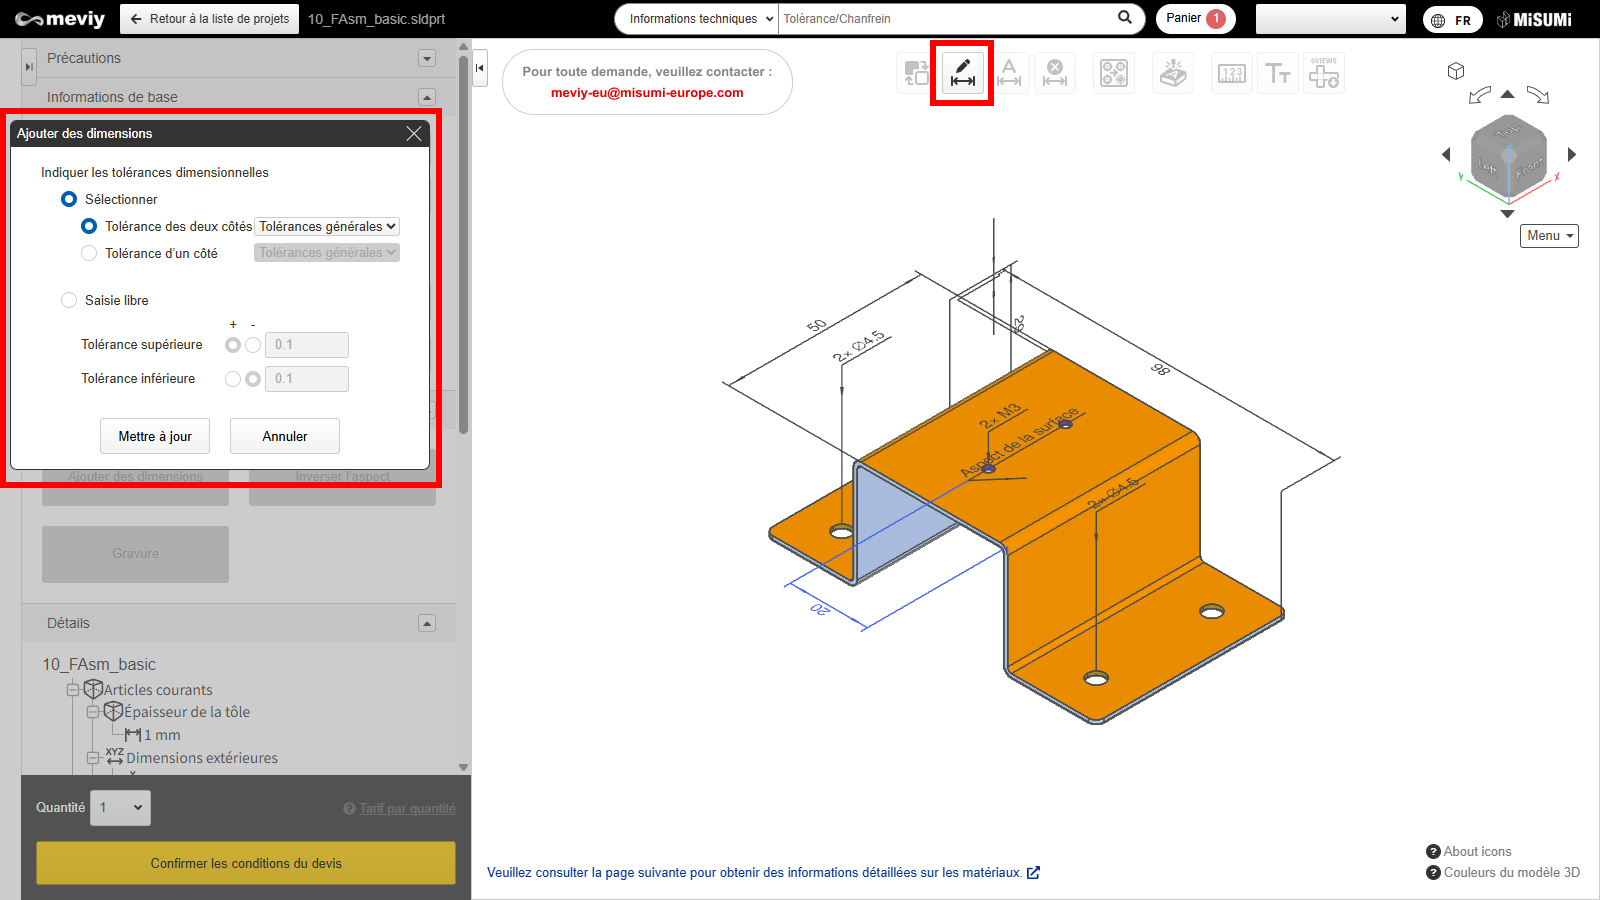Open the FR language selector
Image resolution: width=1600 pixels, height=900 pixels.
1452,20
